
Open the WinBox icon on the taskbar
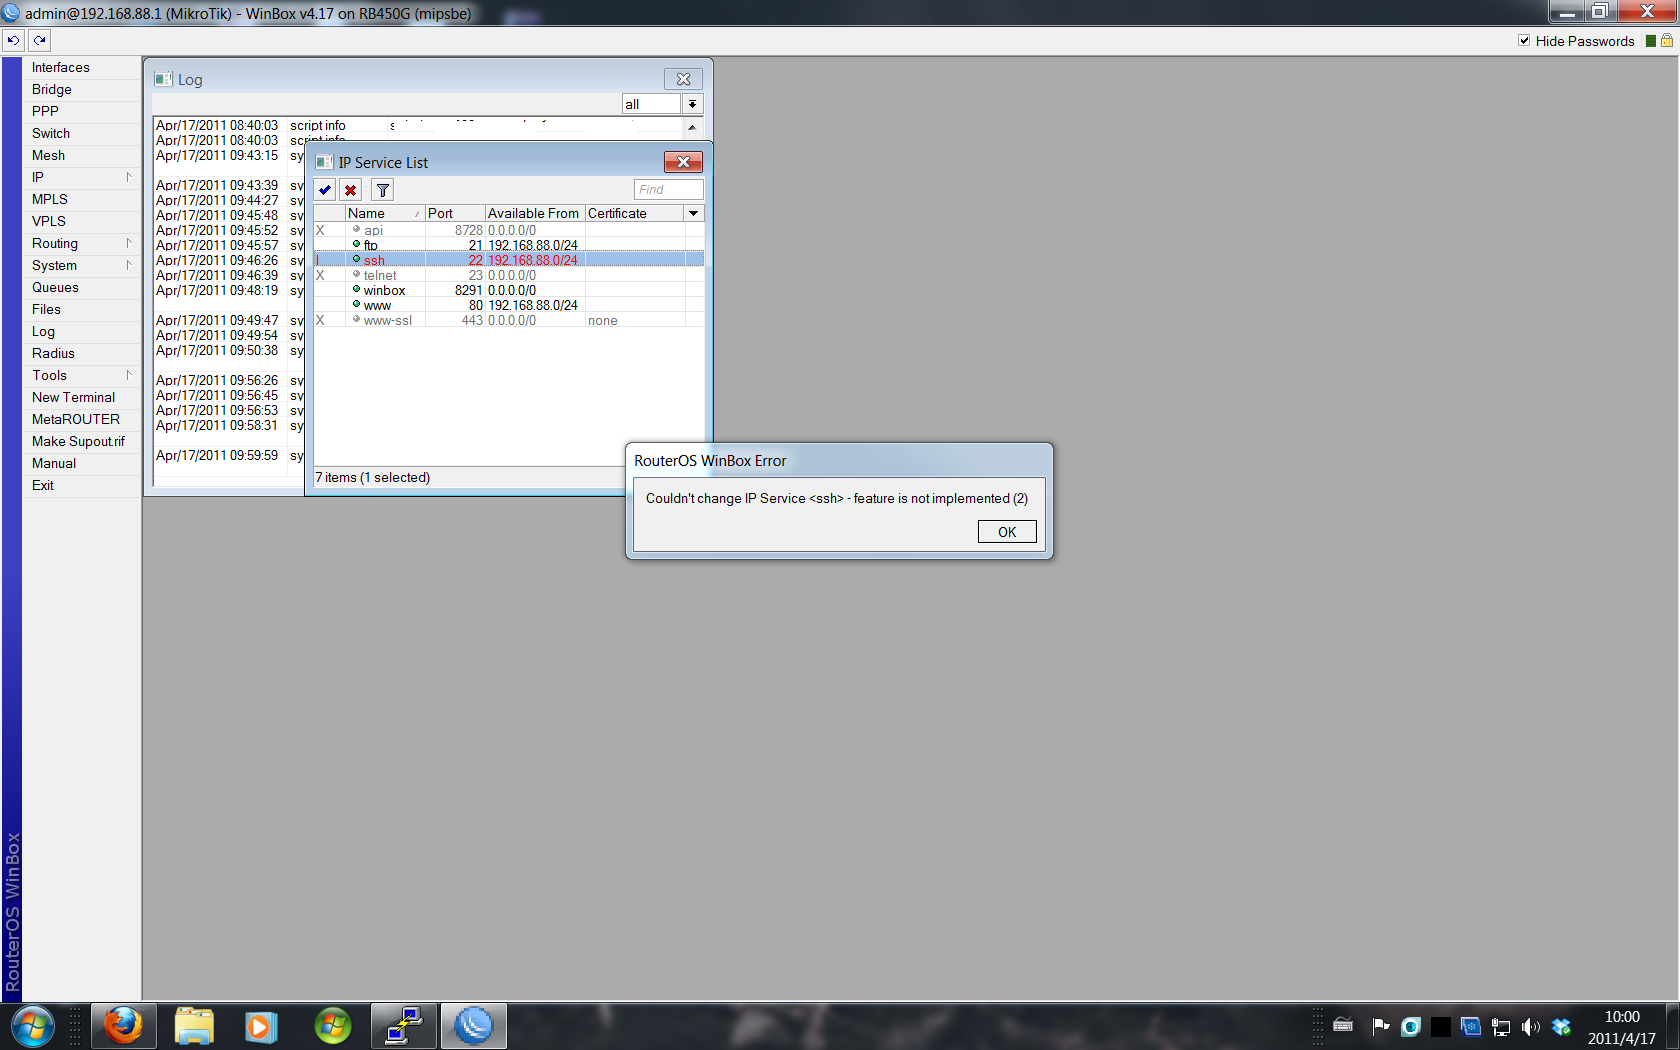click(473, 1026)
